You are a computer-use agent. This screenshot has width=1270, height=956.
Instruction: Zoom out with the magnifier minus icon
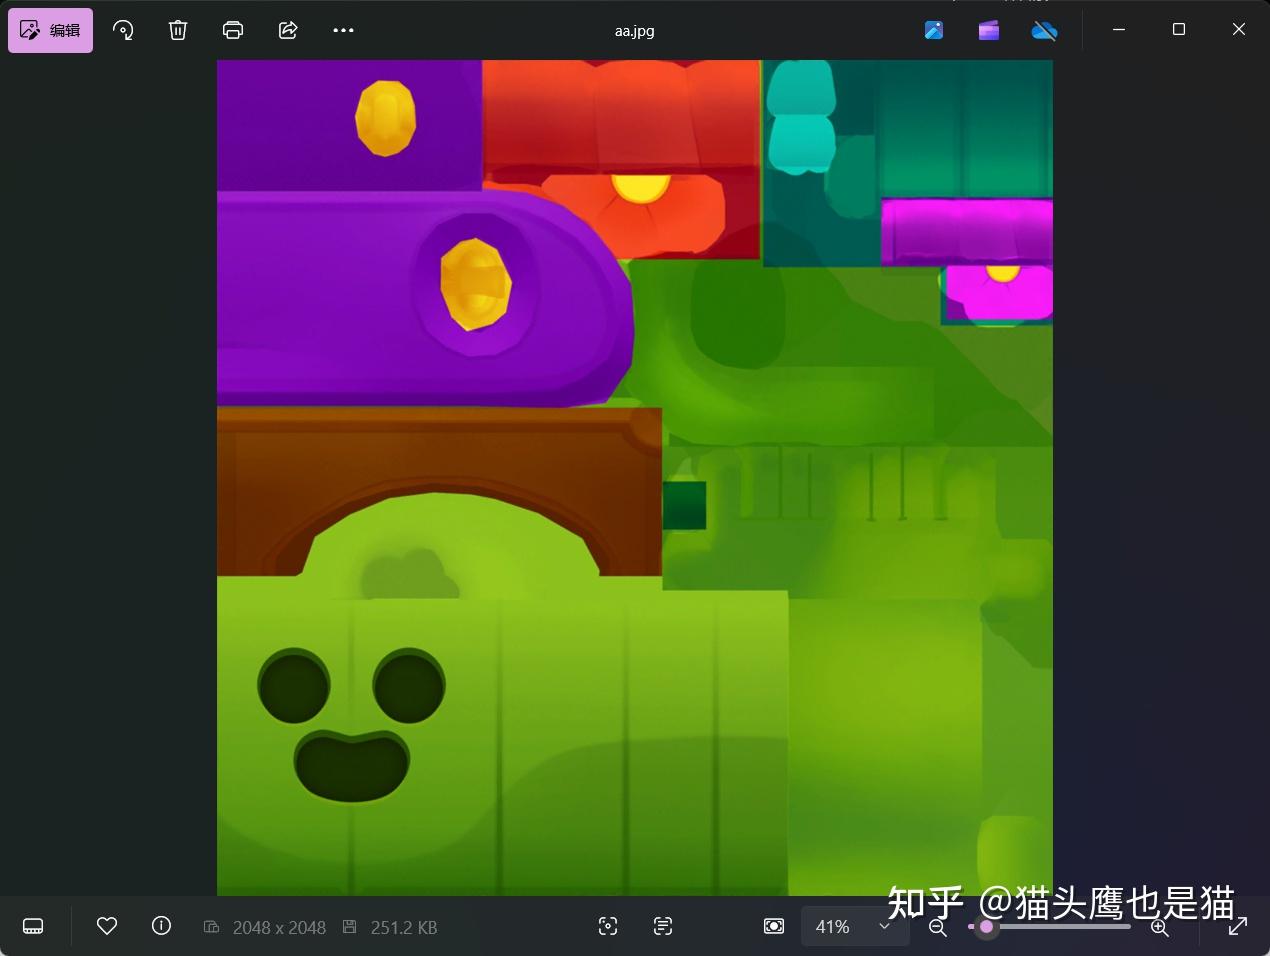tap(937, 926)
